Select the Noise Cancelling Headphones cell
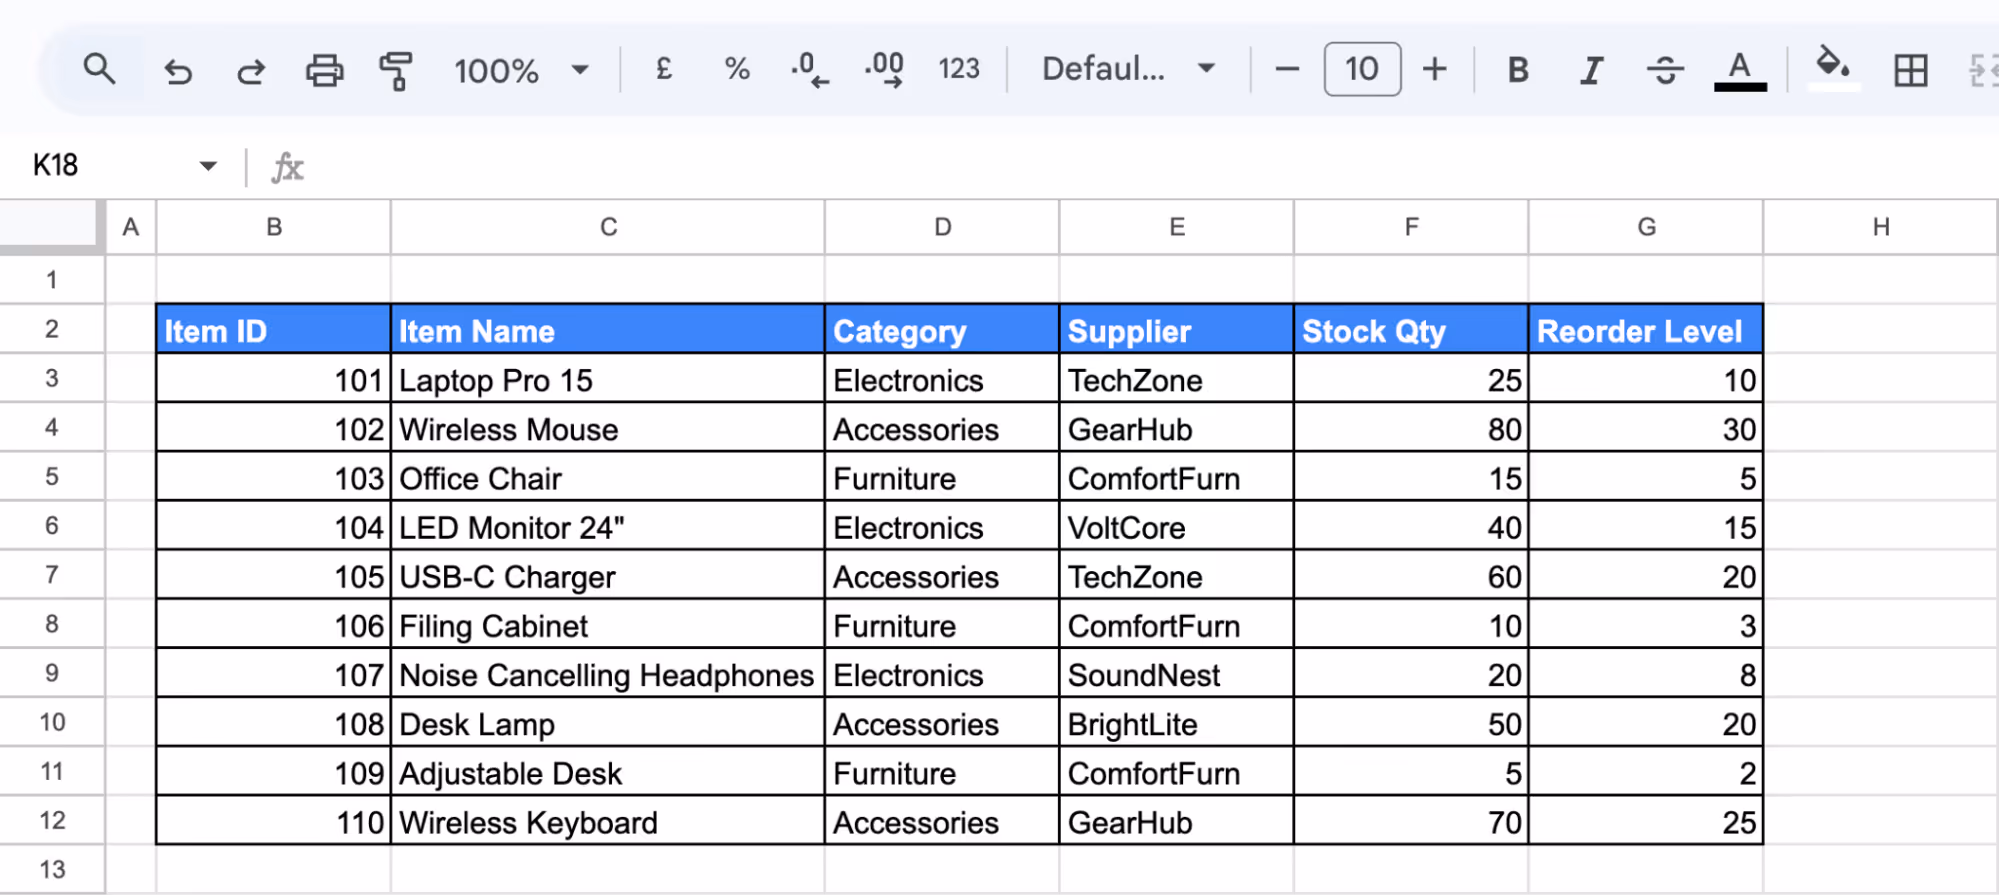The height and width of the screenshot is (896, 1999). click(608, 674)
